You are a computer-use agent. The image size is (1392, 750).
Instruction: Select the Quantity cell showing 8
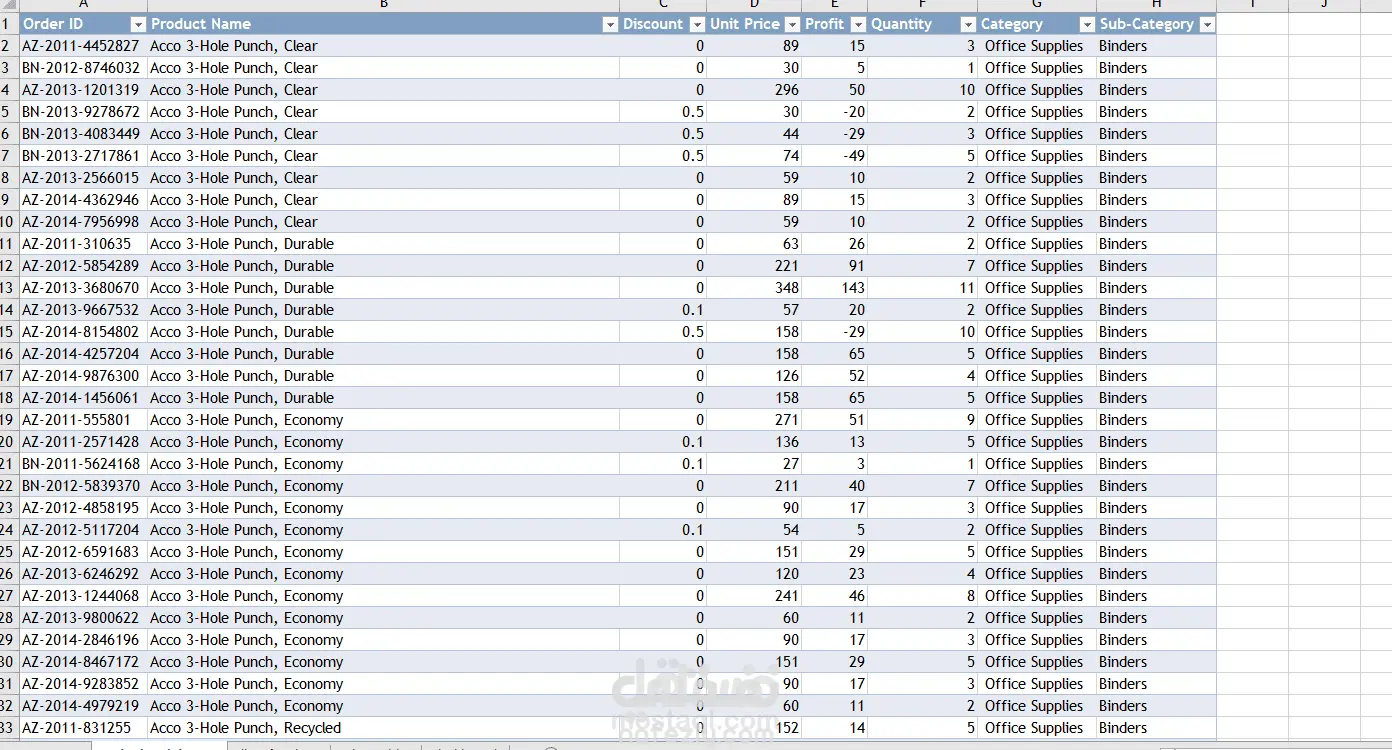922,596
